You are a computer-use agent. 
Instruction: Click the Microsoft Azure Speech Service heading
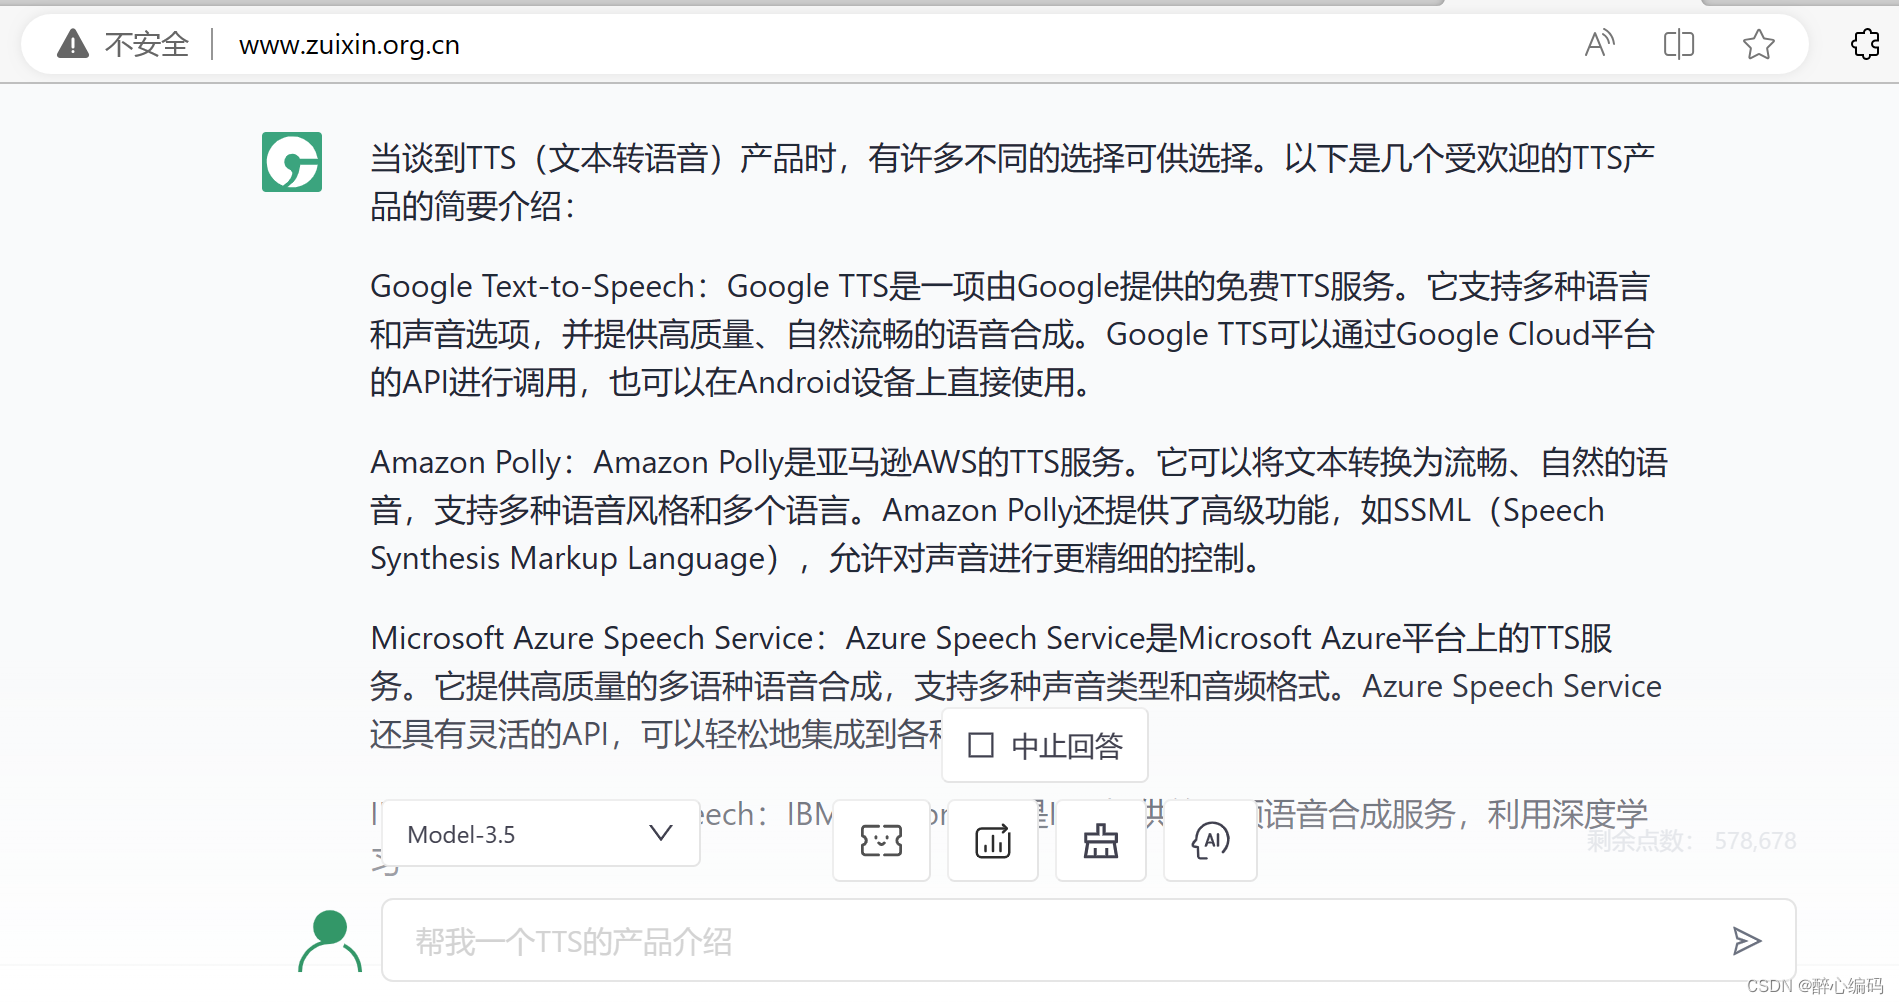point(591,639)
